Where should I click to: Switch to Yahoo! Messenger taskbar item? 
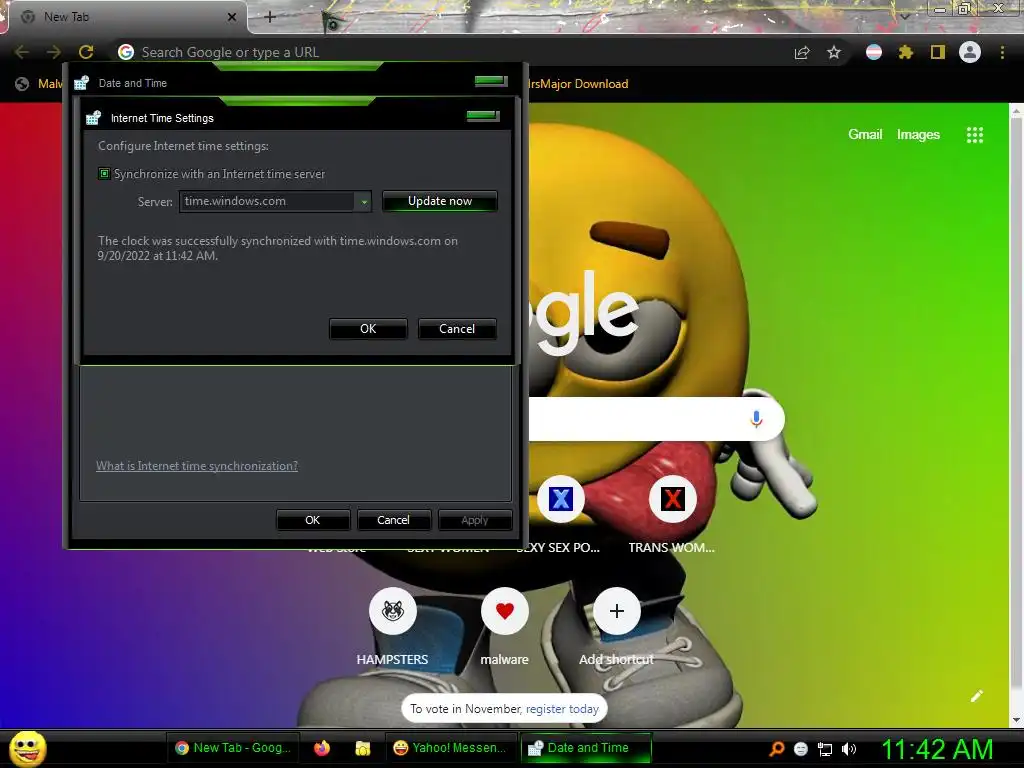pos(451,748)
